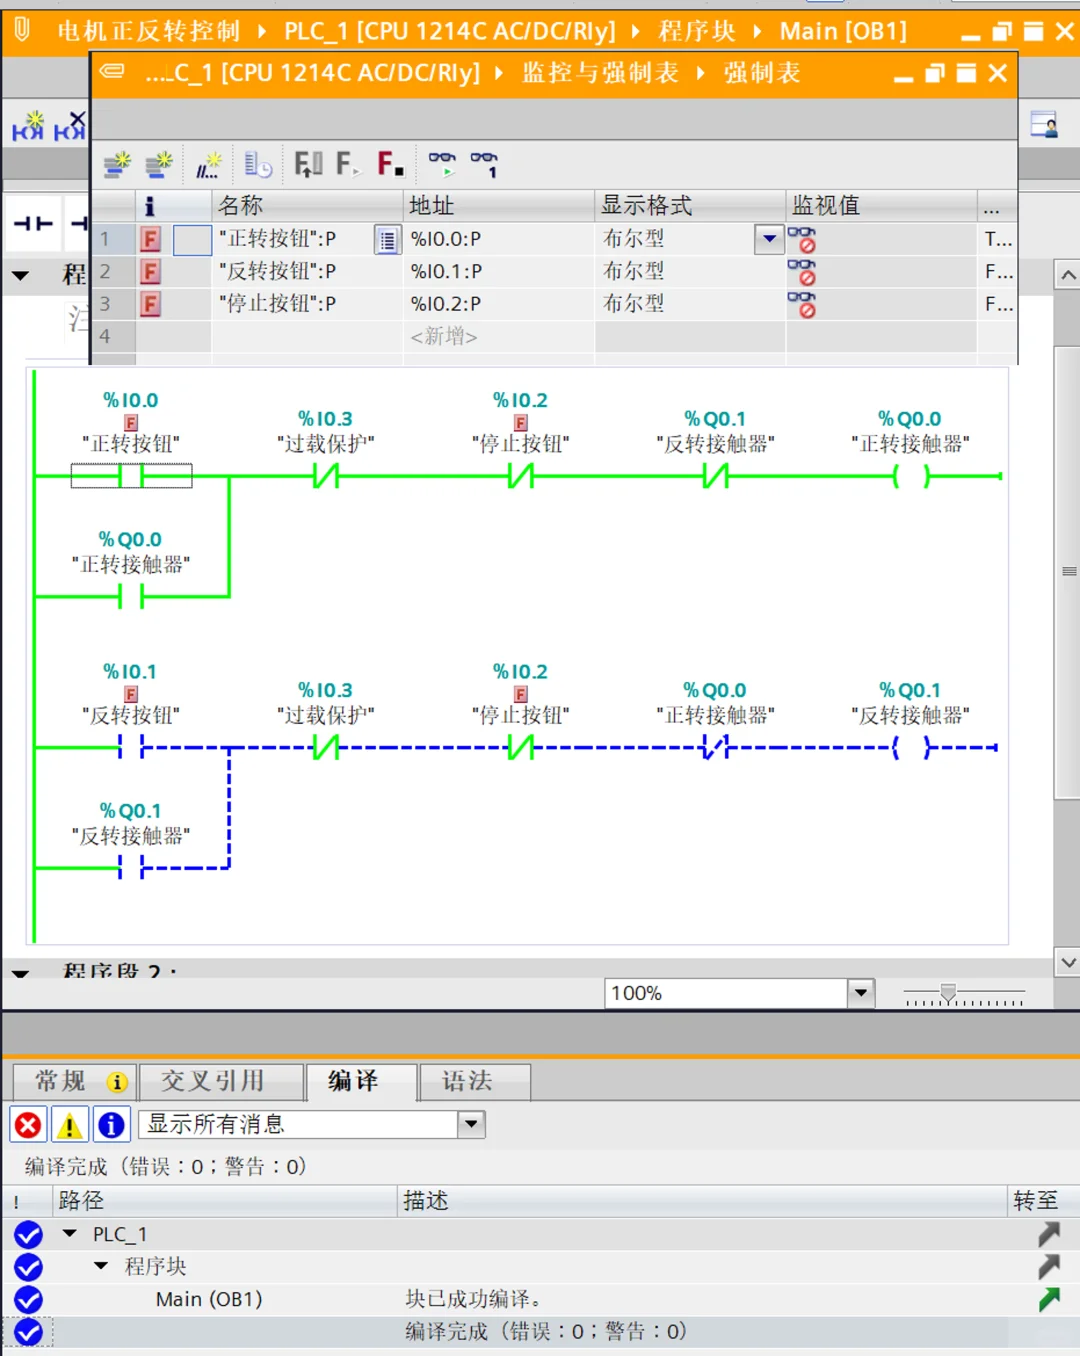Click the insert comment line icon
1080x1356 pixels.
[208, 164]
